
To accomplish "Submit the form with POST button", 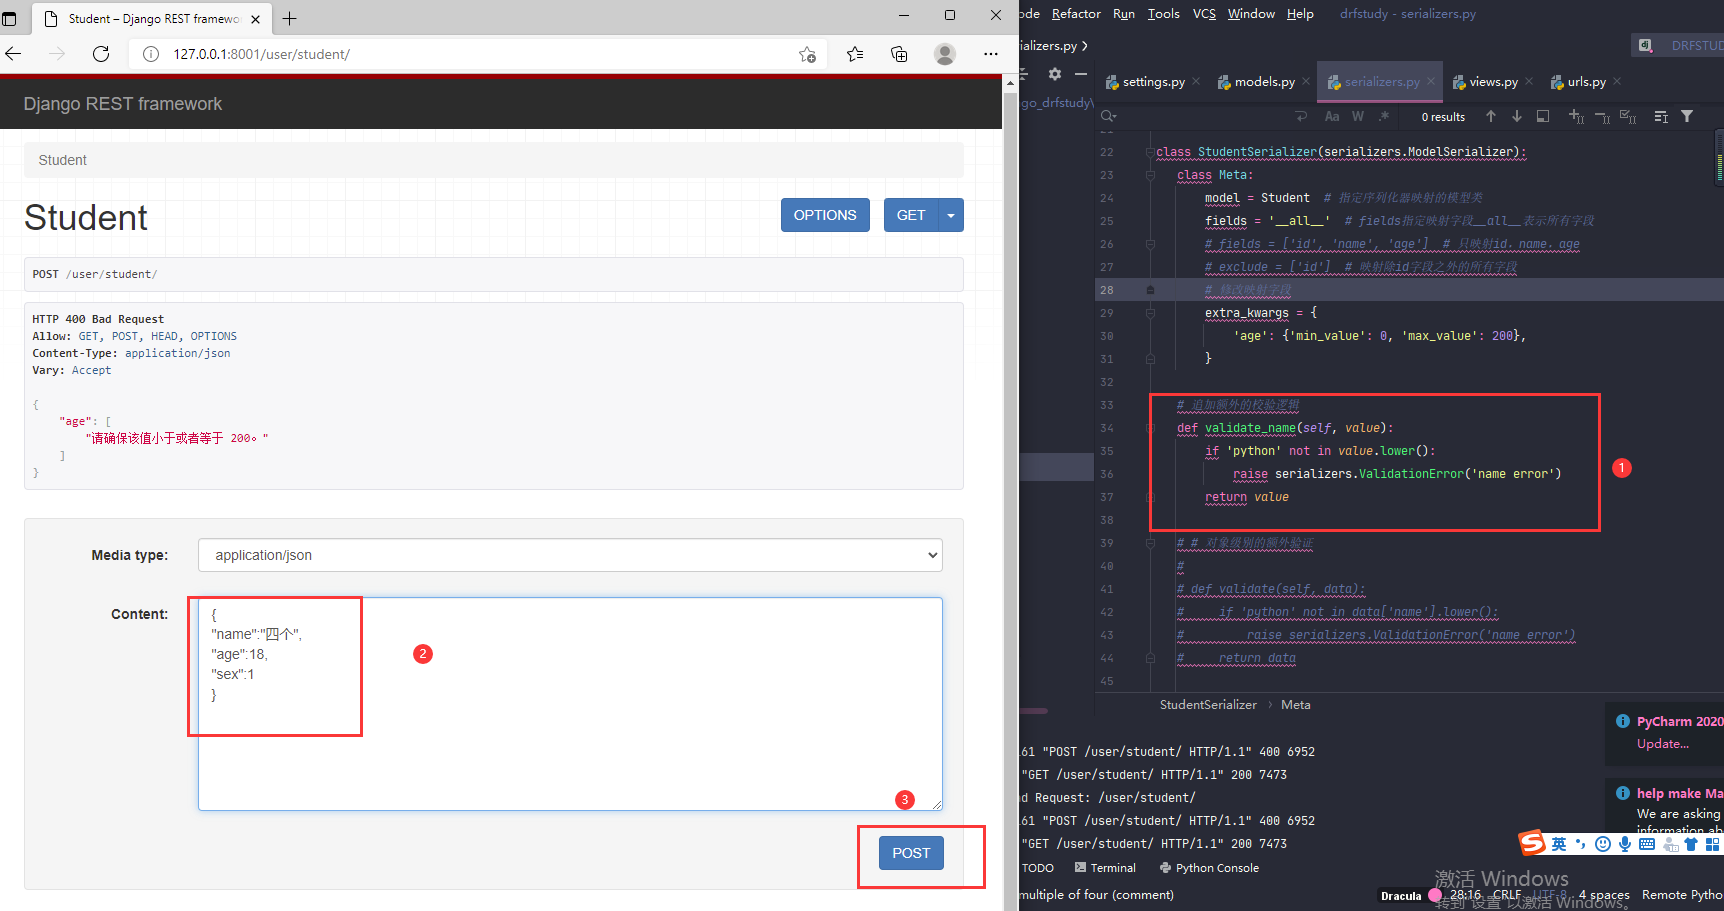I will pyautogui.click(x=911, y=853).
